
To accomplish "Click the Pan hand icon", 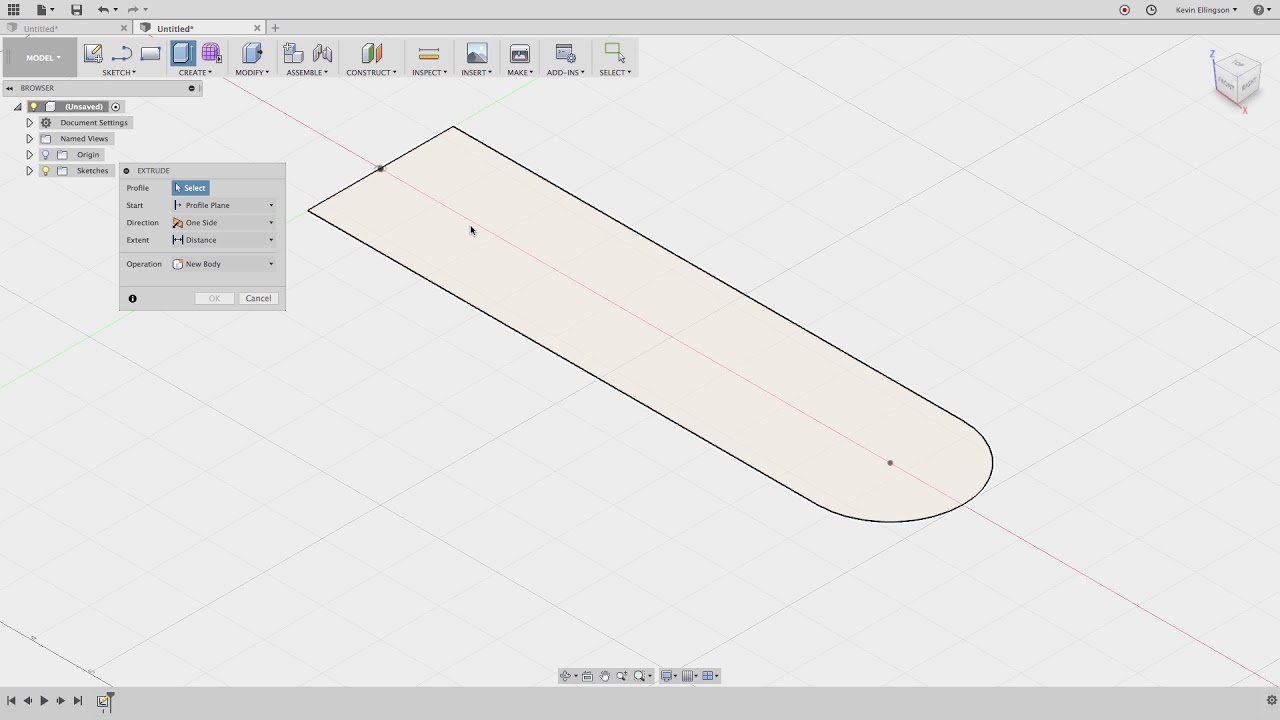I will pos(604,676).
